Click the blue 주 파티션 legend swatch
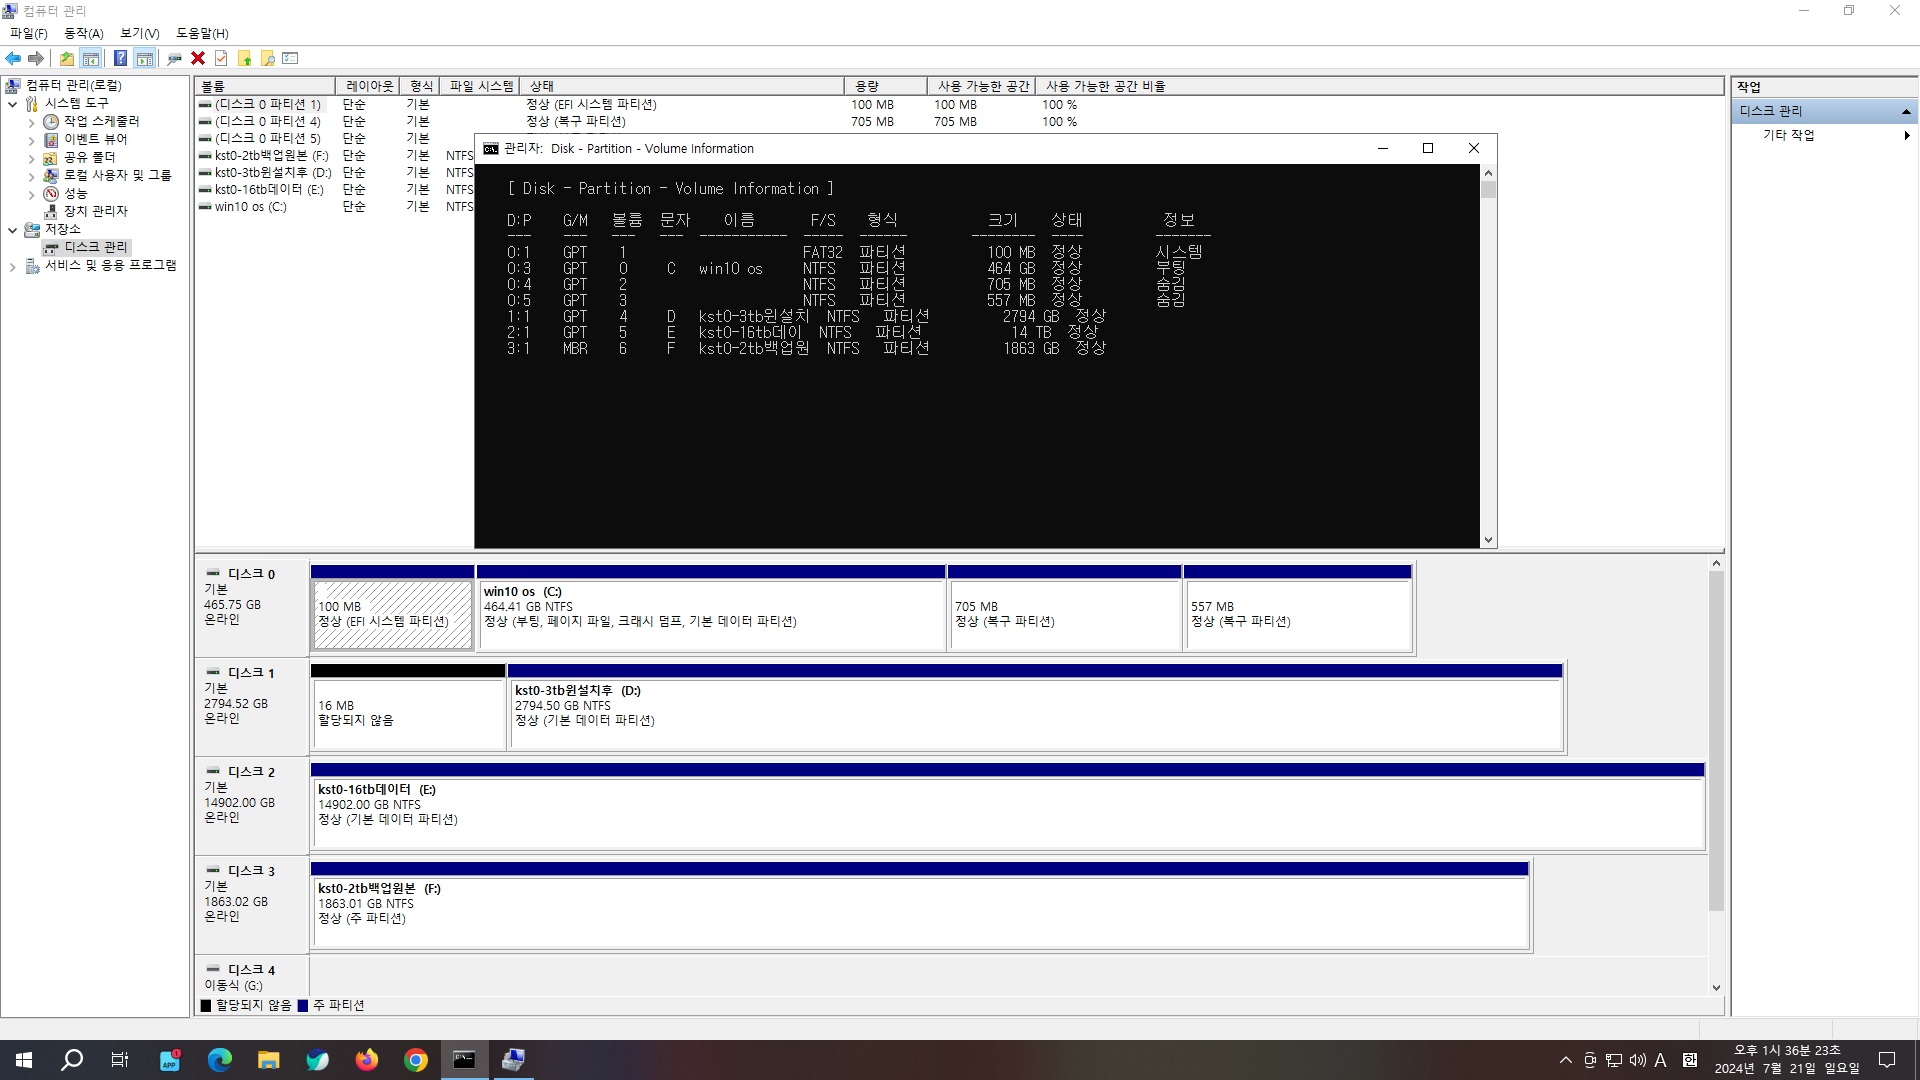The width and height of the screenshot is (1920, 1080). (x=302, y=1006)
